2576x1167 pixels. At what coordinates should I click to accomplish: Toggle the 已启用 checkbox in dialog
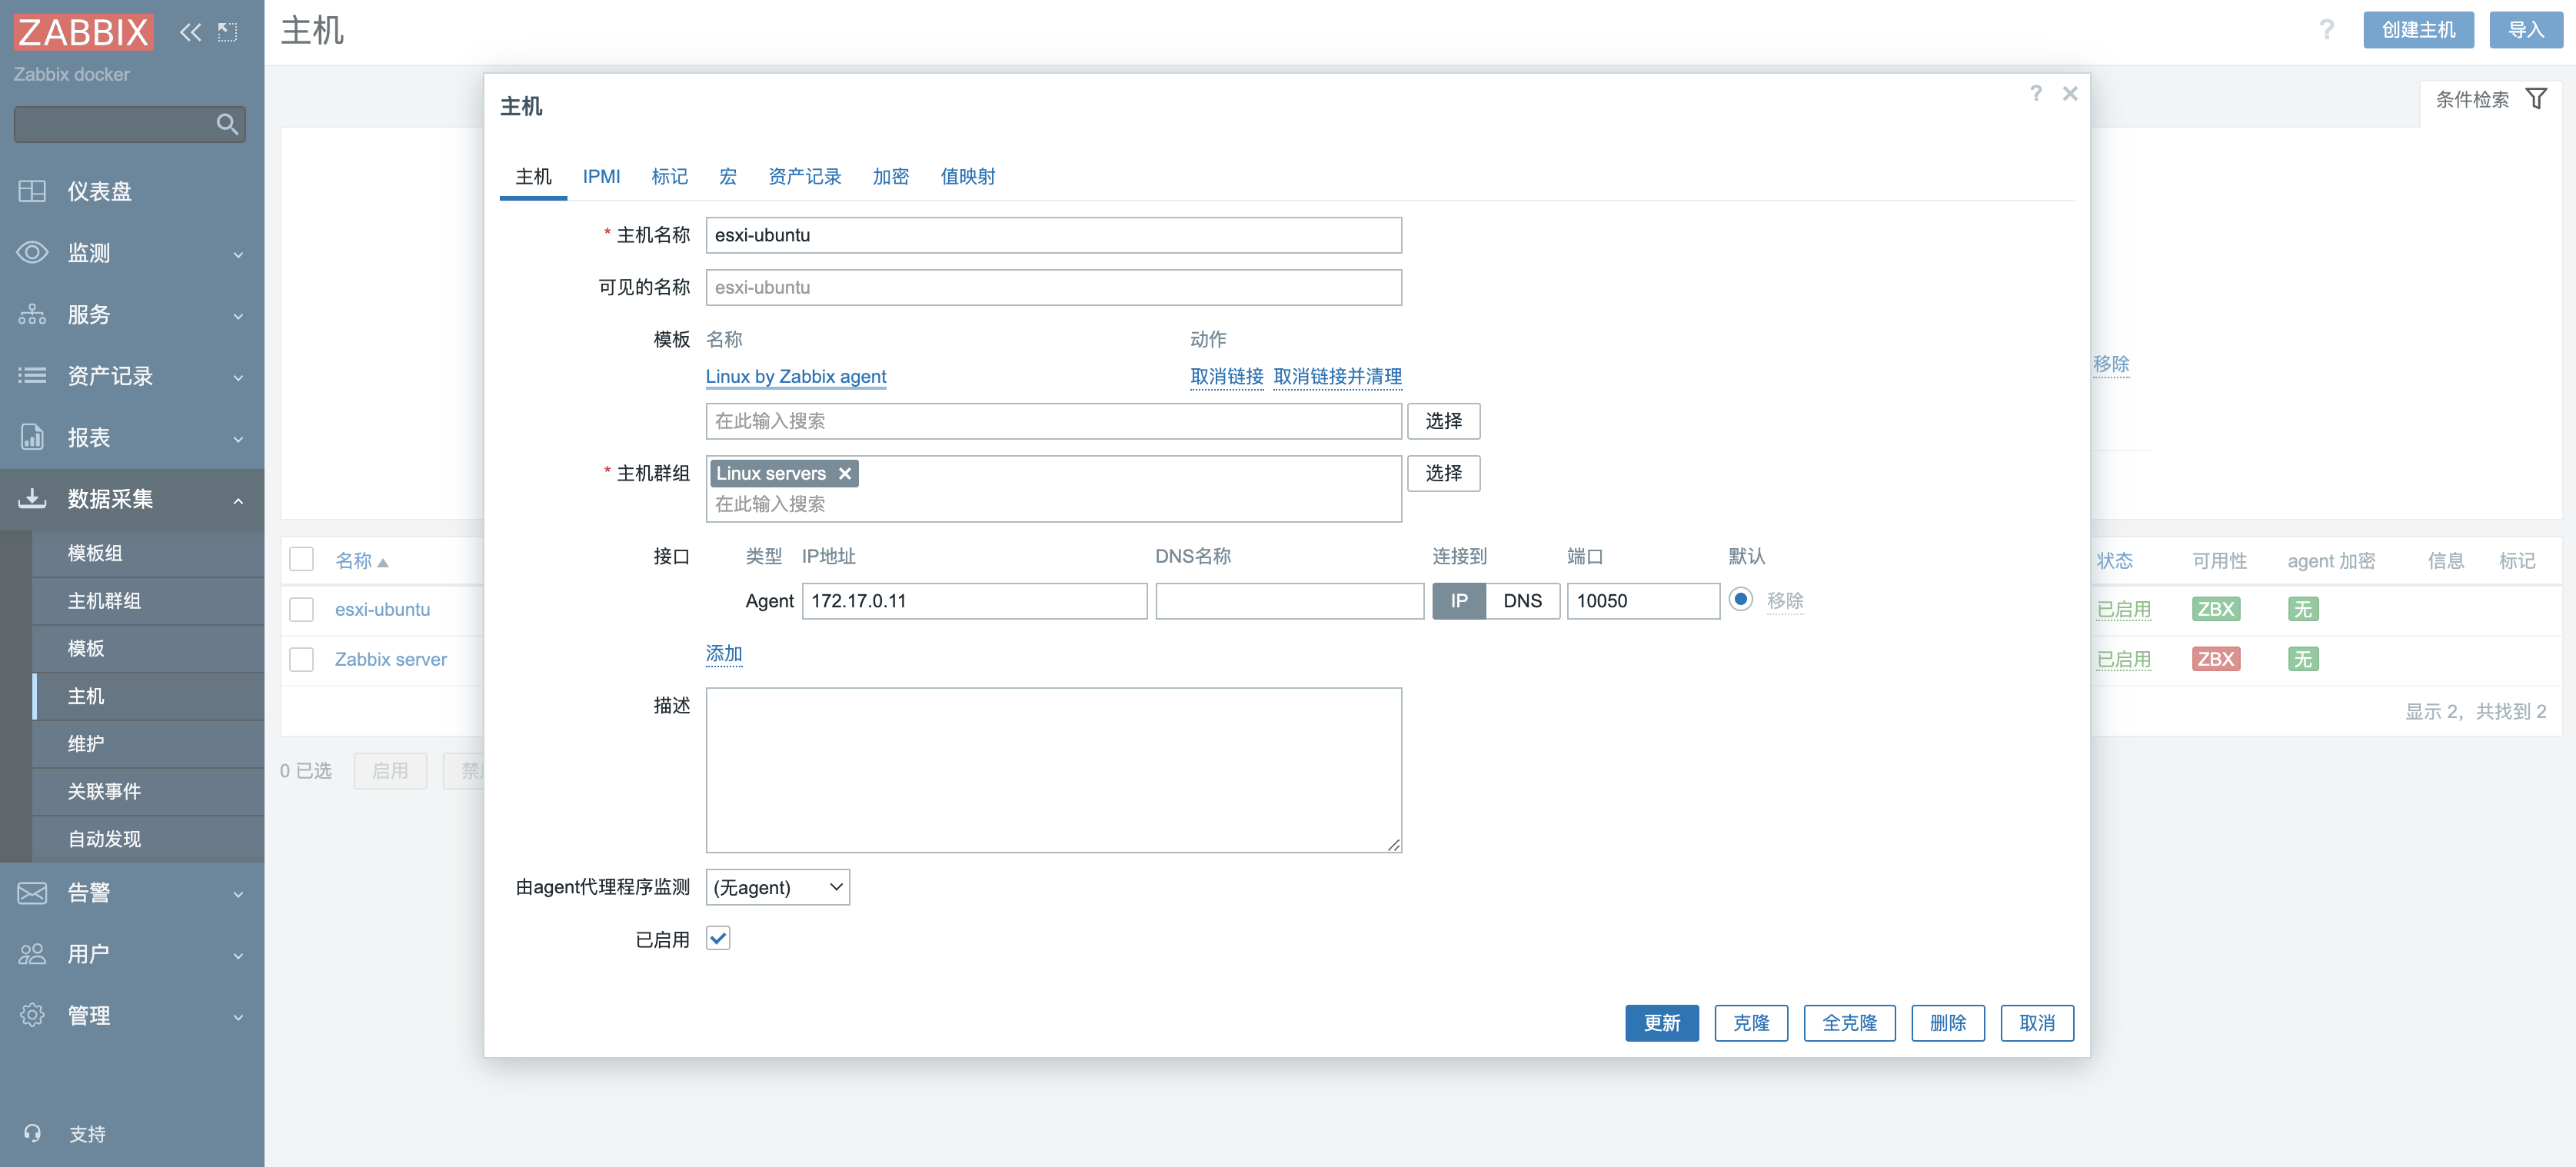pyautogui.click(x=718, y=938)
